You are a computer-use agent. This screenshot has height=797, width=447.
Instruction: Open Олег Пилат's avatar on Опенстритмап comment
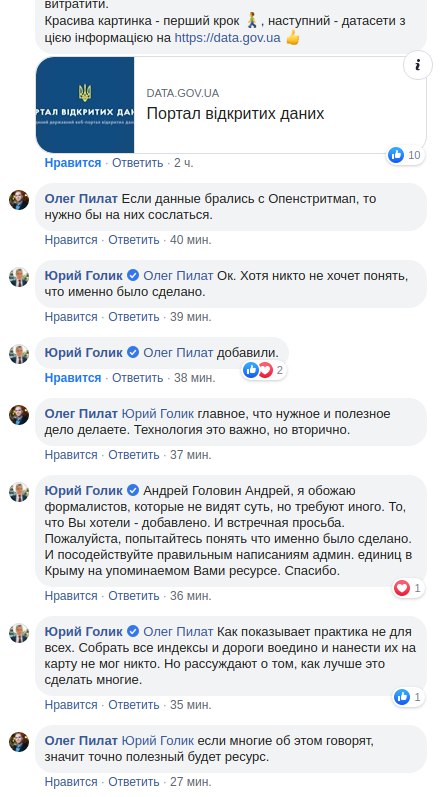tap(19, 200)
